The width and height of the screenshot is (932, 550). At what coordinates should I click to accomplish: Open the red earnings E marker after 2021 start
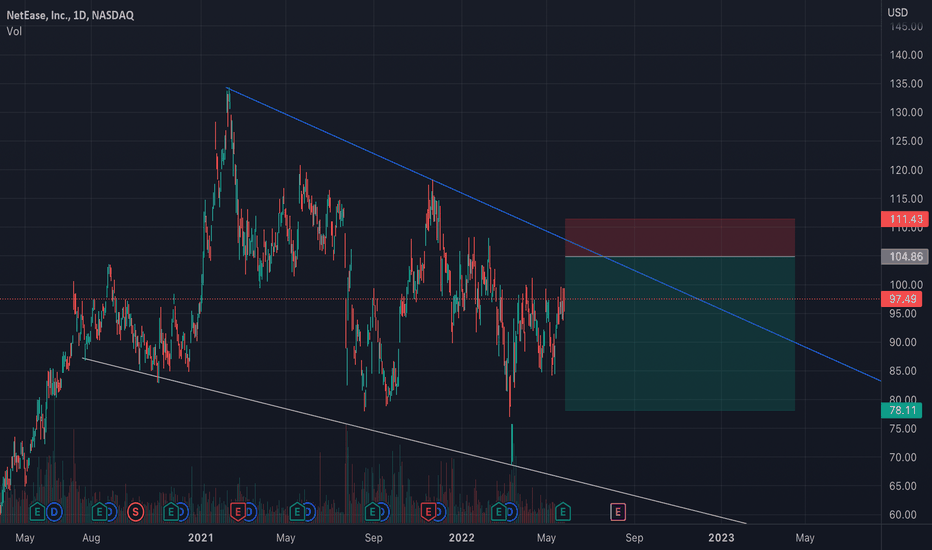pos(238,511)
